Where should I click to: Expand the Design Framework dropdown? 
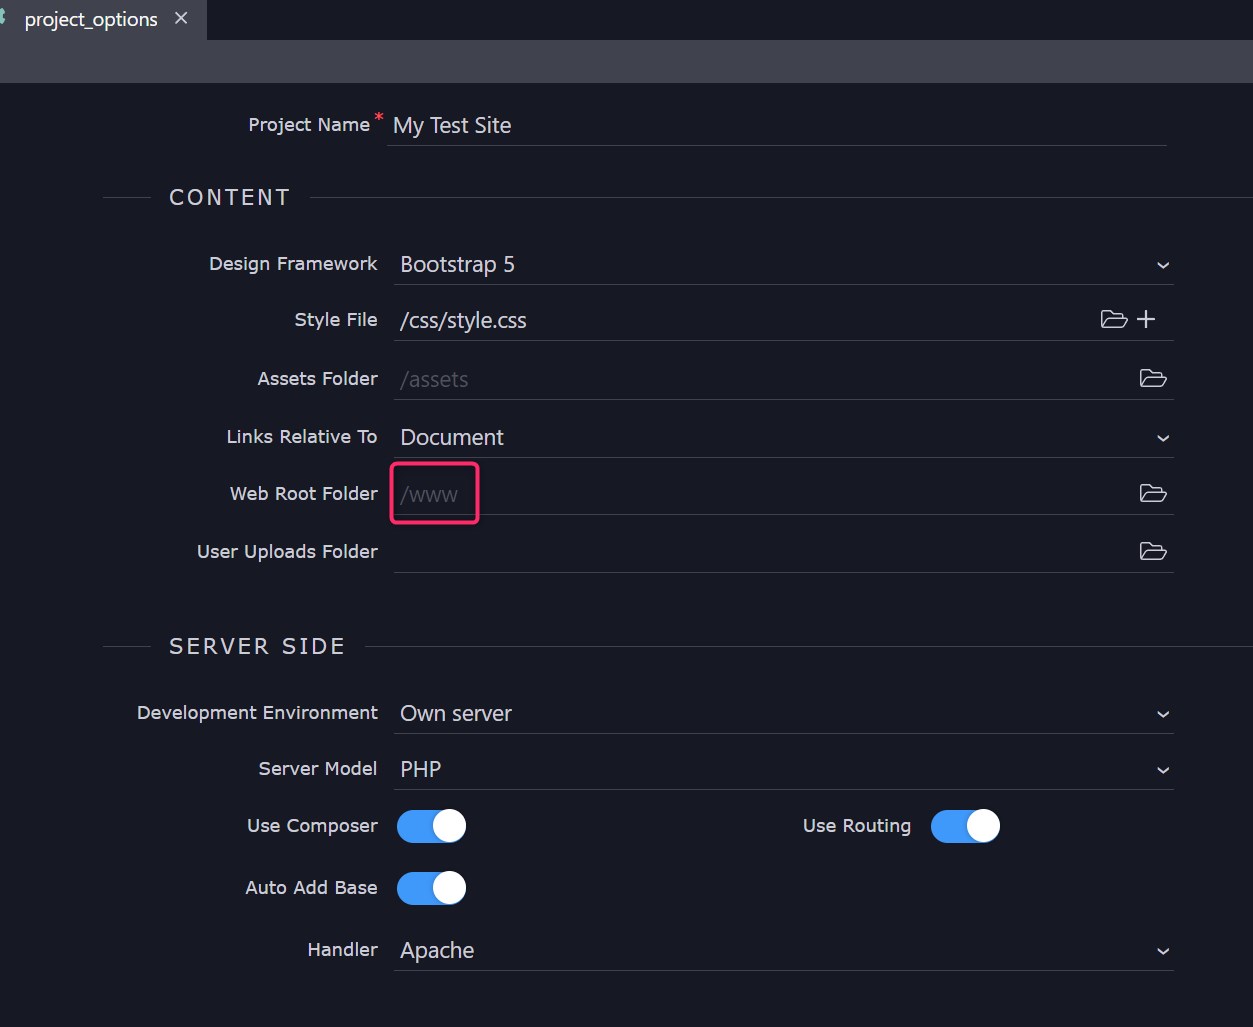[782, 265]
